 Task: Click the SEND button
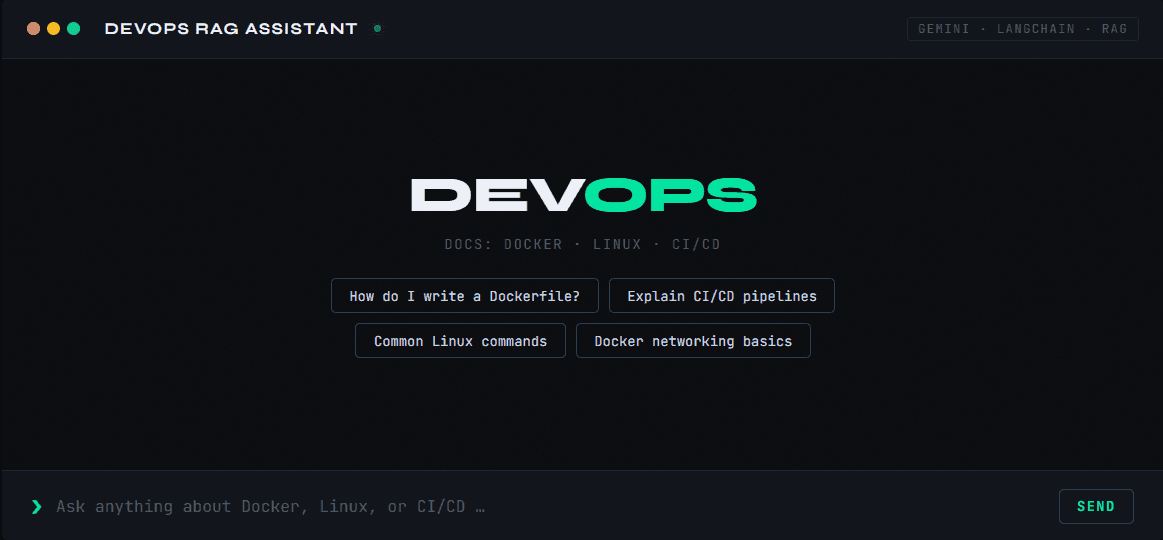point(1096,507)
